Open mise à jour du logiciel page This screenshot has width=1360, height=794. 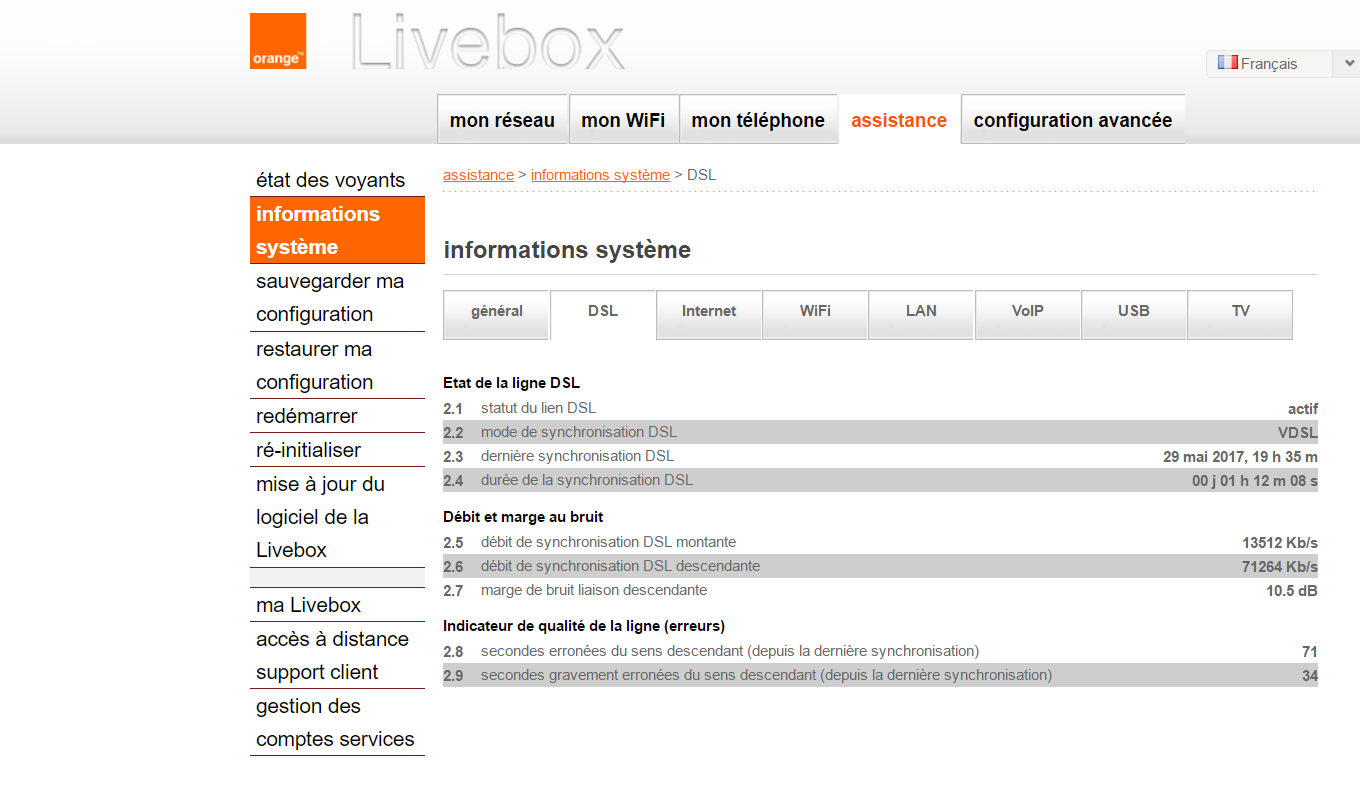pyautogui.click(x=337, y=517)
